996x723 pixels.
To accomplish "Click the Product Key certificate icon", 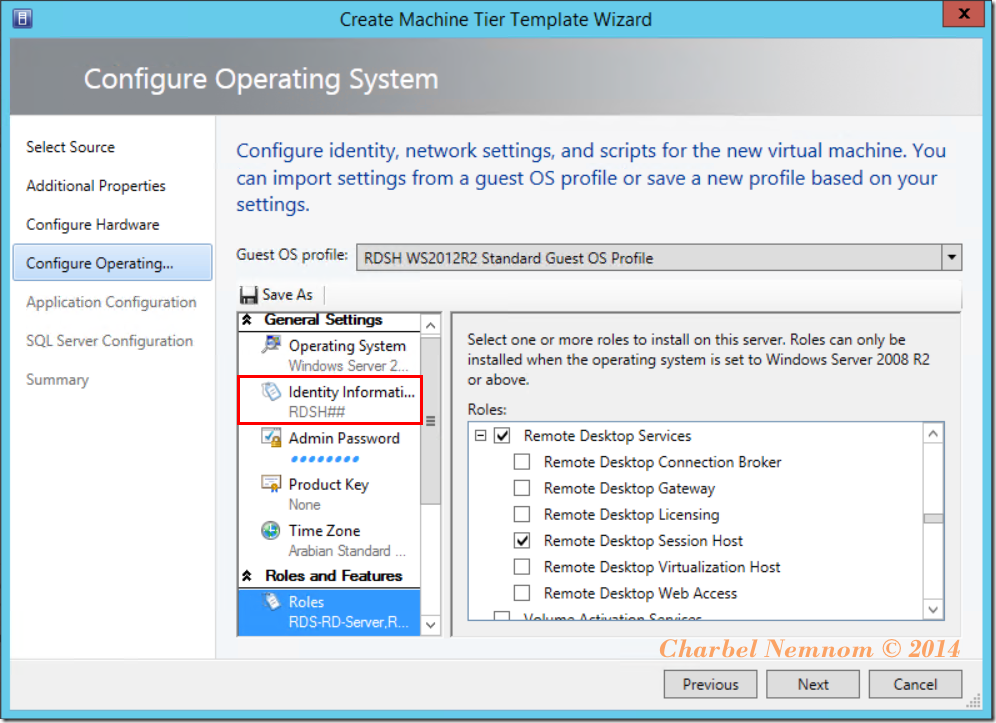I will tap(271, 484).
